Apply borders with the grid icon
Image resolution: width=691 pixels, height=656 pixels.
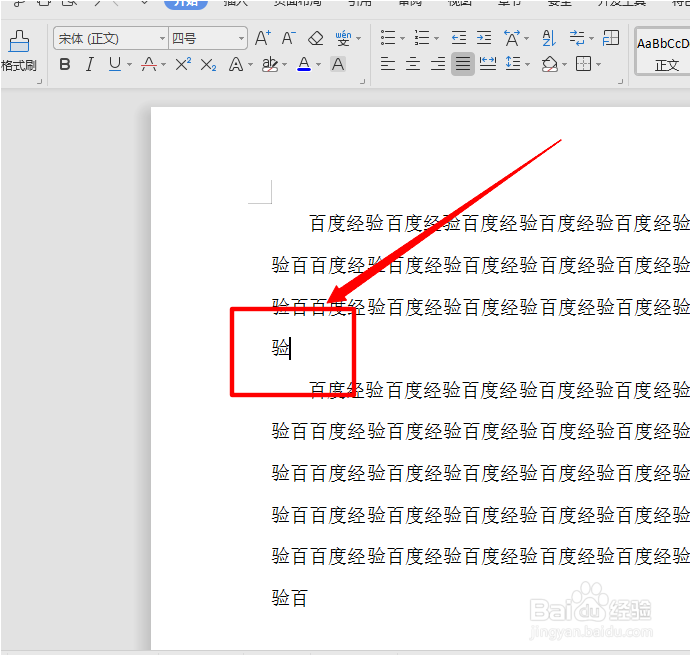click(583, 64)
